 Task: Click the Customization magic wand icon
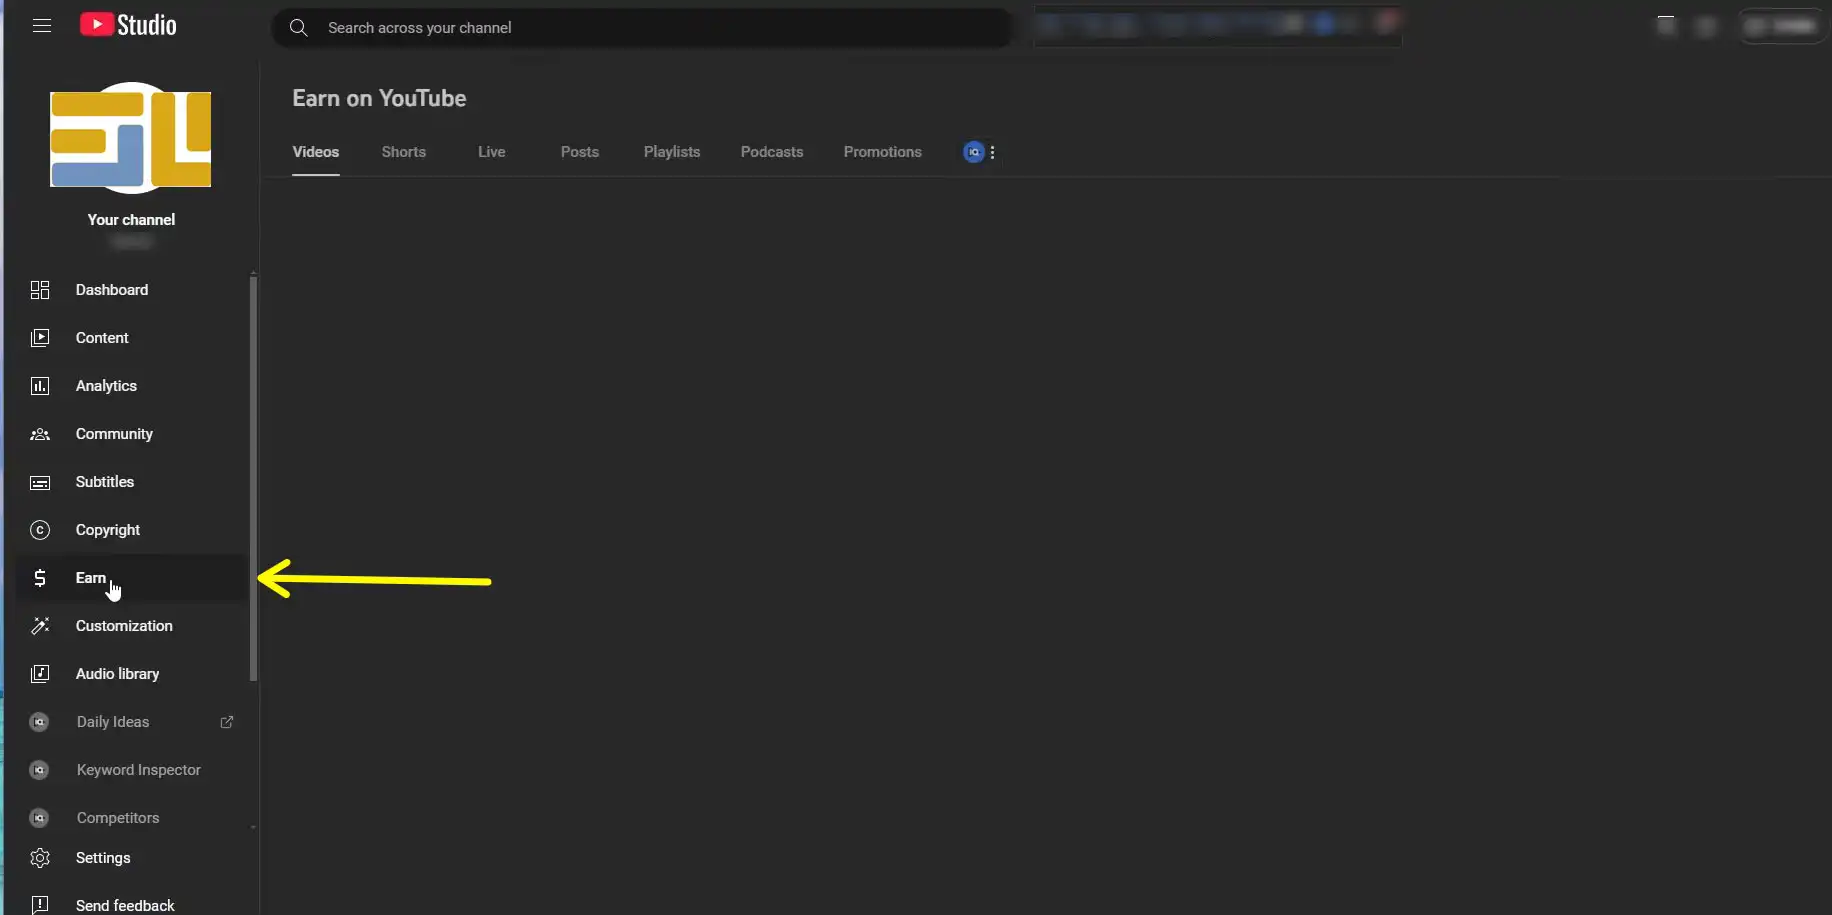[40, 626]
